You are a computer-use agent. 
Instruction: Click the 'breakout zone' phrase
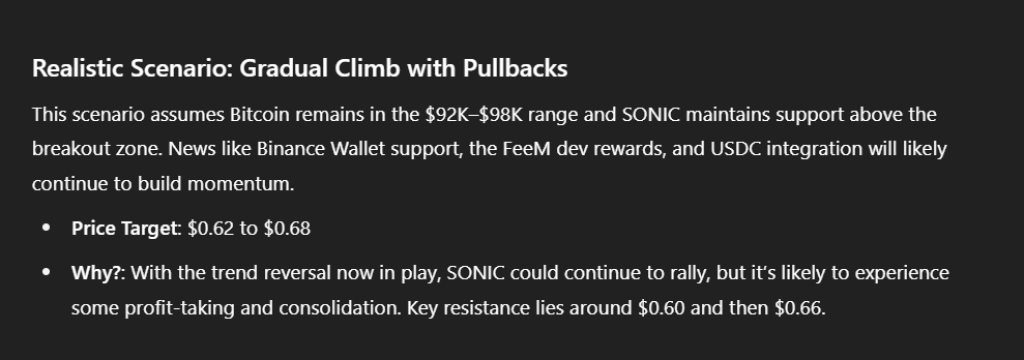click(x=96, y=150)
